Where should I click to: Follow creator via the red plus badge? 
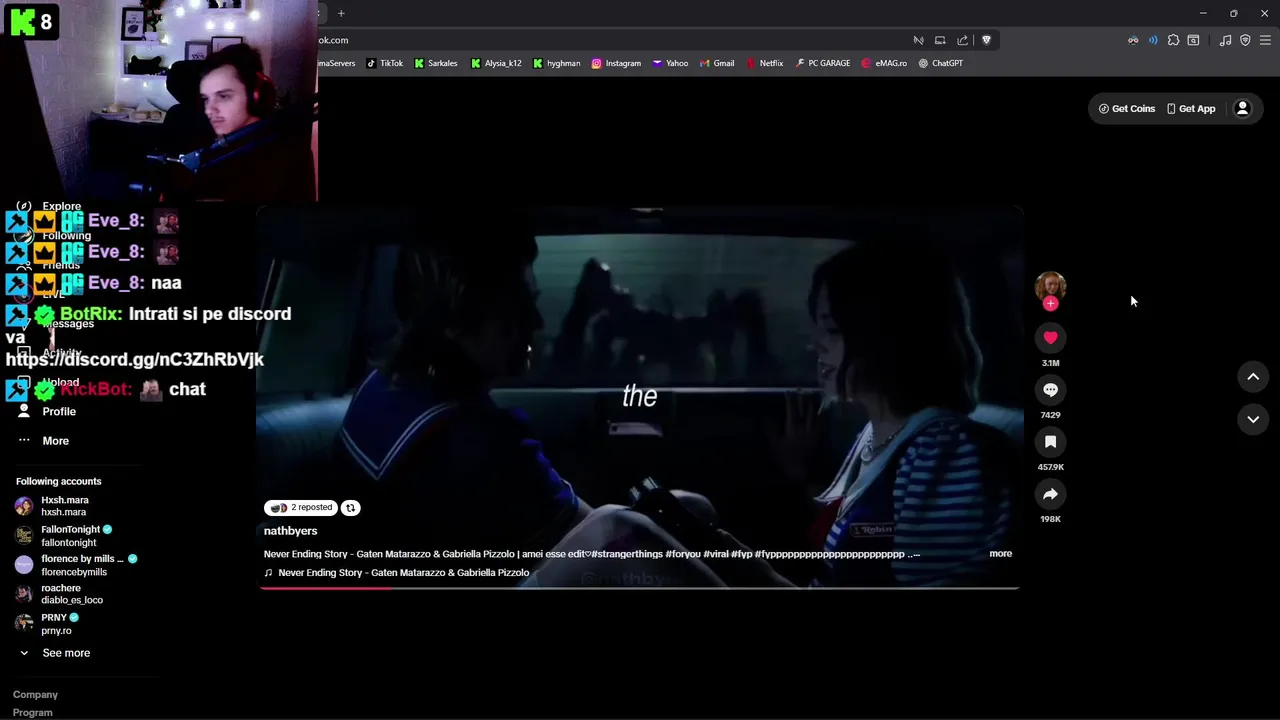pos(1050,303)
